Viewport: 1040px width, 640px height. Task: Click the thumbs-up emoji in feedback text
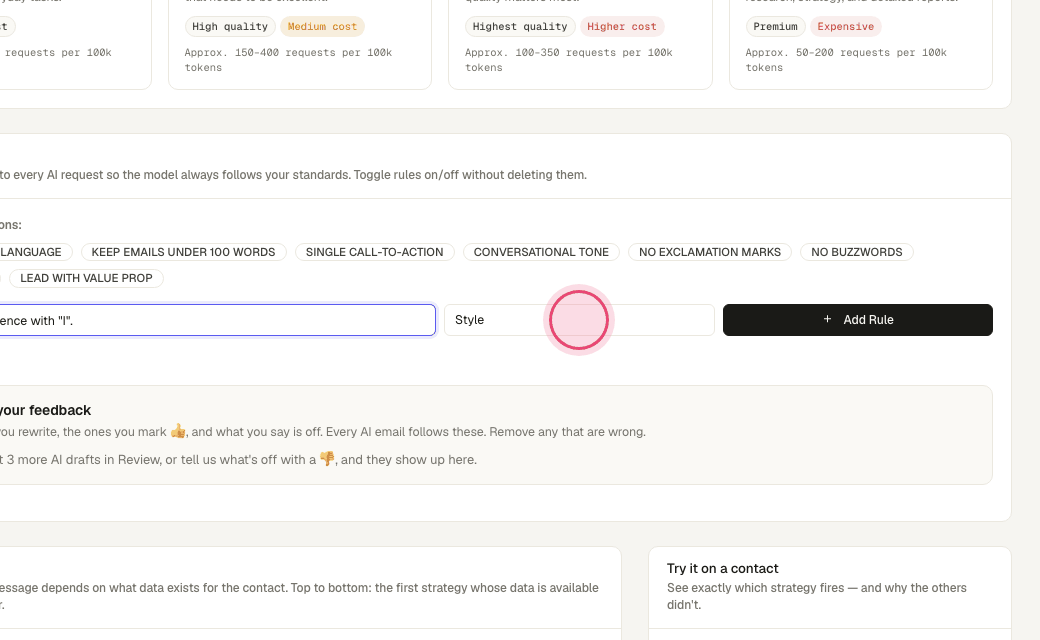point(178,431)
